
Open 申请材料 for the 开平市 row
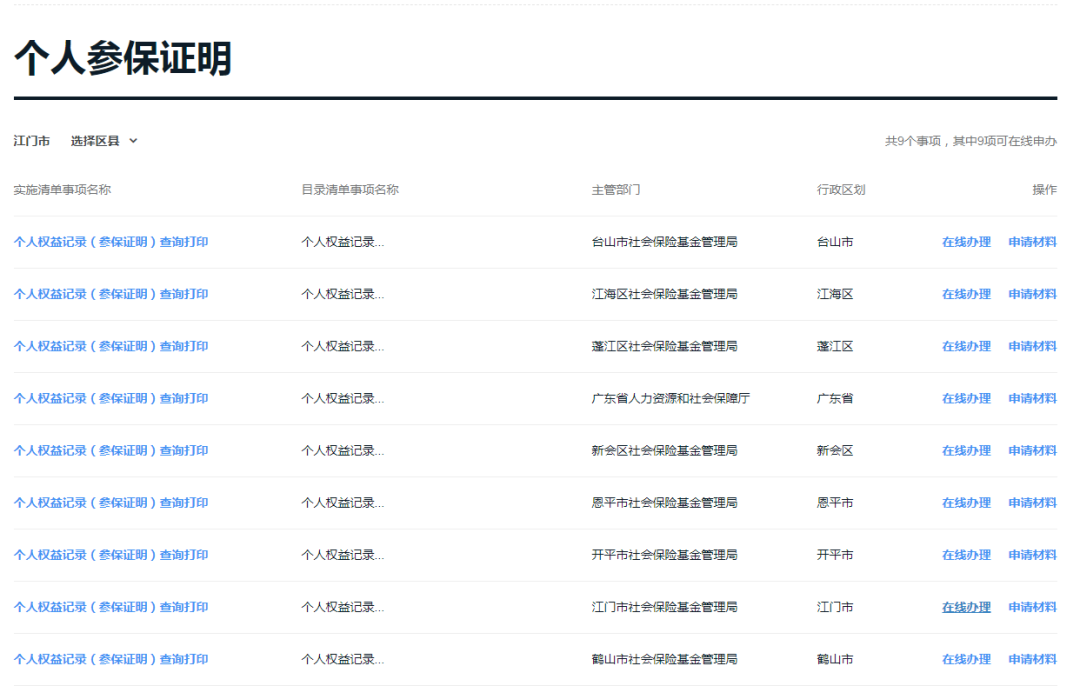(1031, 554)
